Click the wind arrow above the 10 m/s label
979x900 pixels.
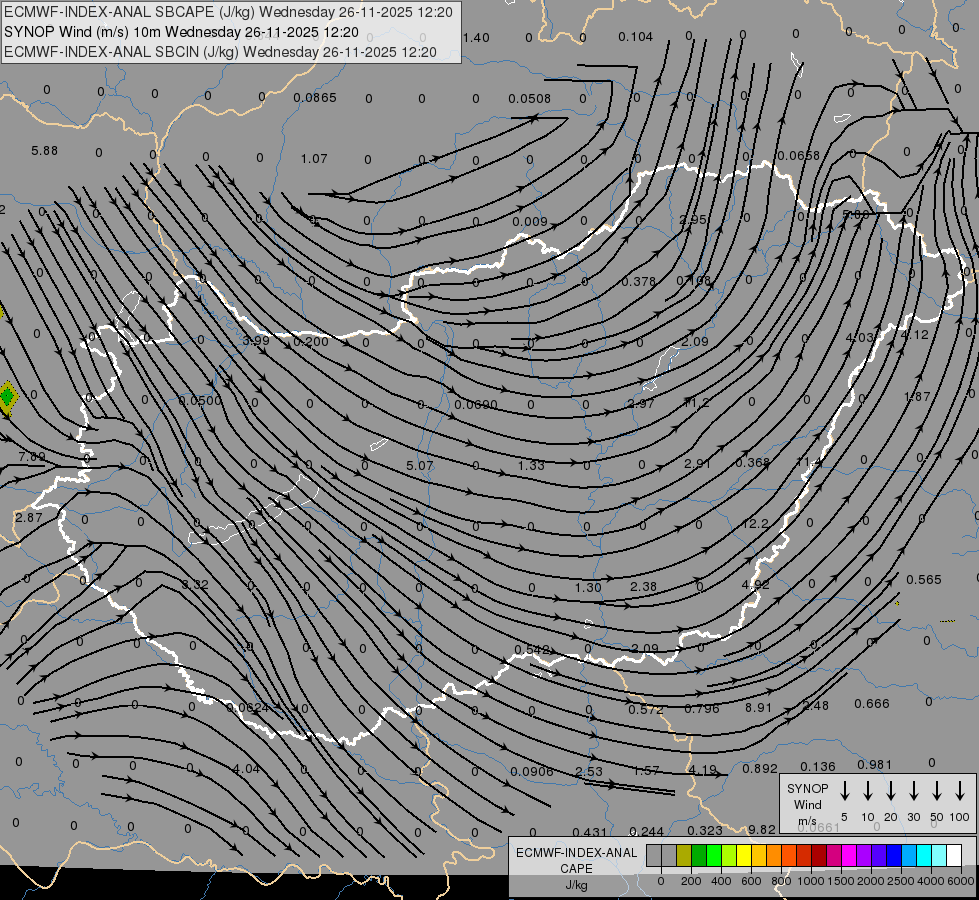point(868,791)
